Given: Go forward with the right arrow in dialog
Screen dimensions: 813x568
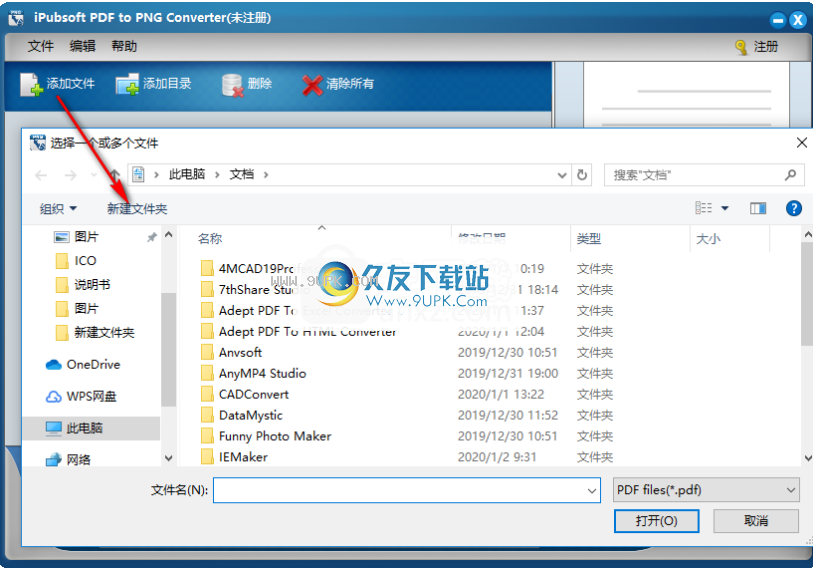Looking at the screenshot, I should click(x=71, y=175).
